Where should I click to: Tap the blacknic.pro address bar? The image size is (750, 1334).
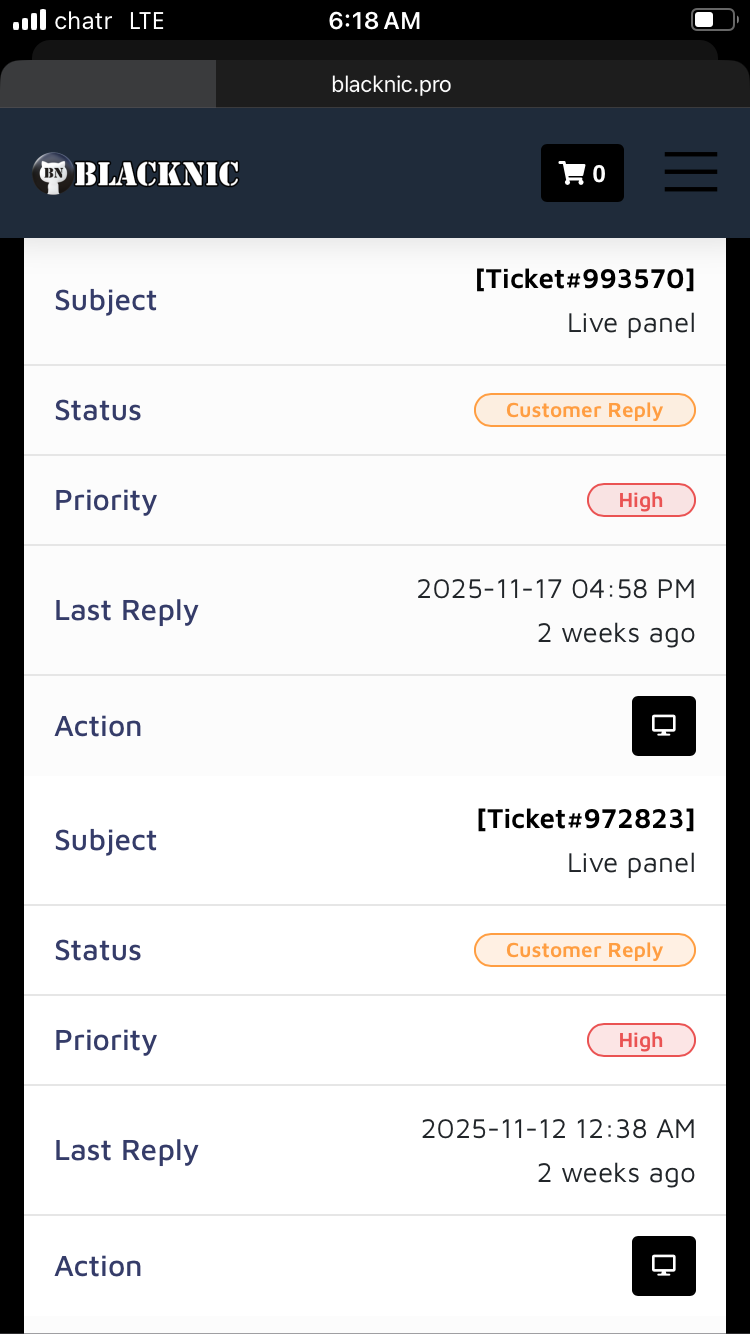[391, 85]
